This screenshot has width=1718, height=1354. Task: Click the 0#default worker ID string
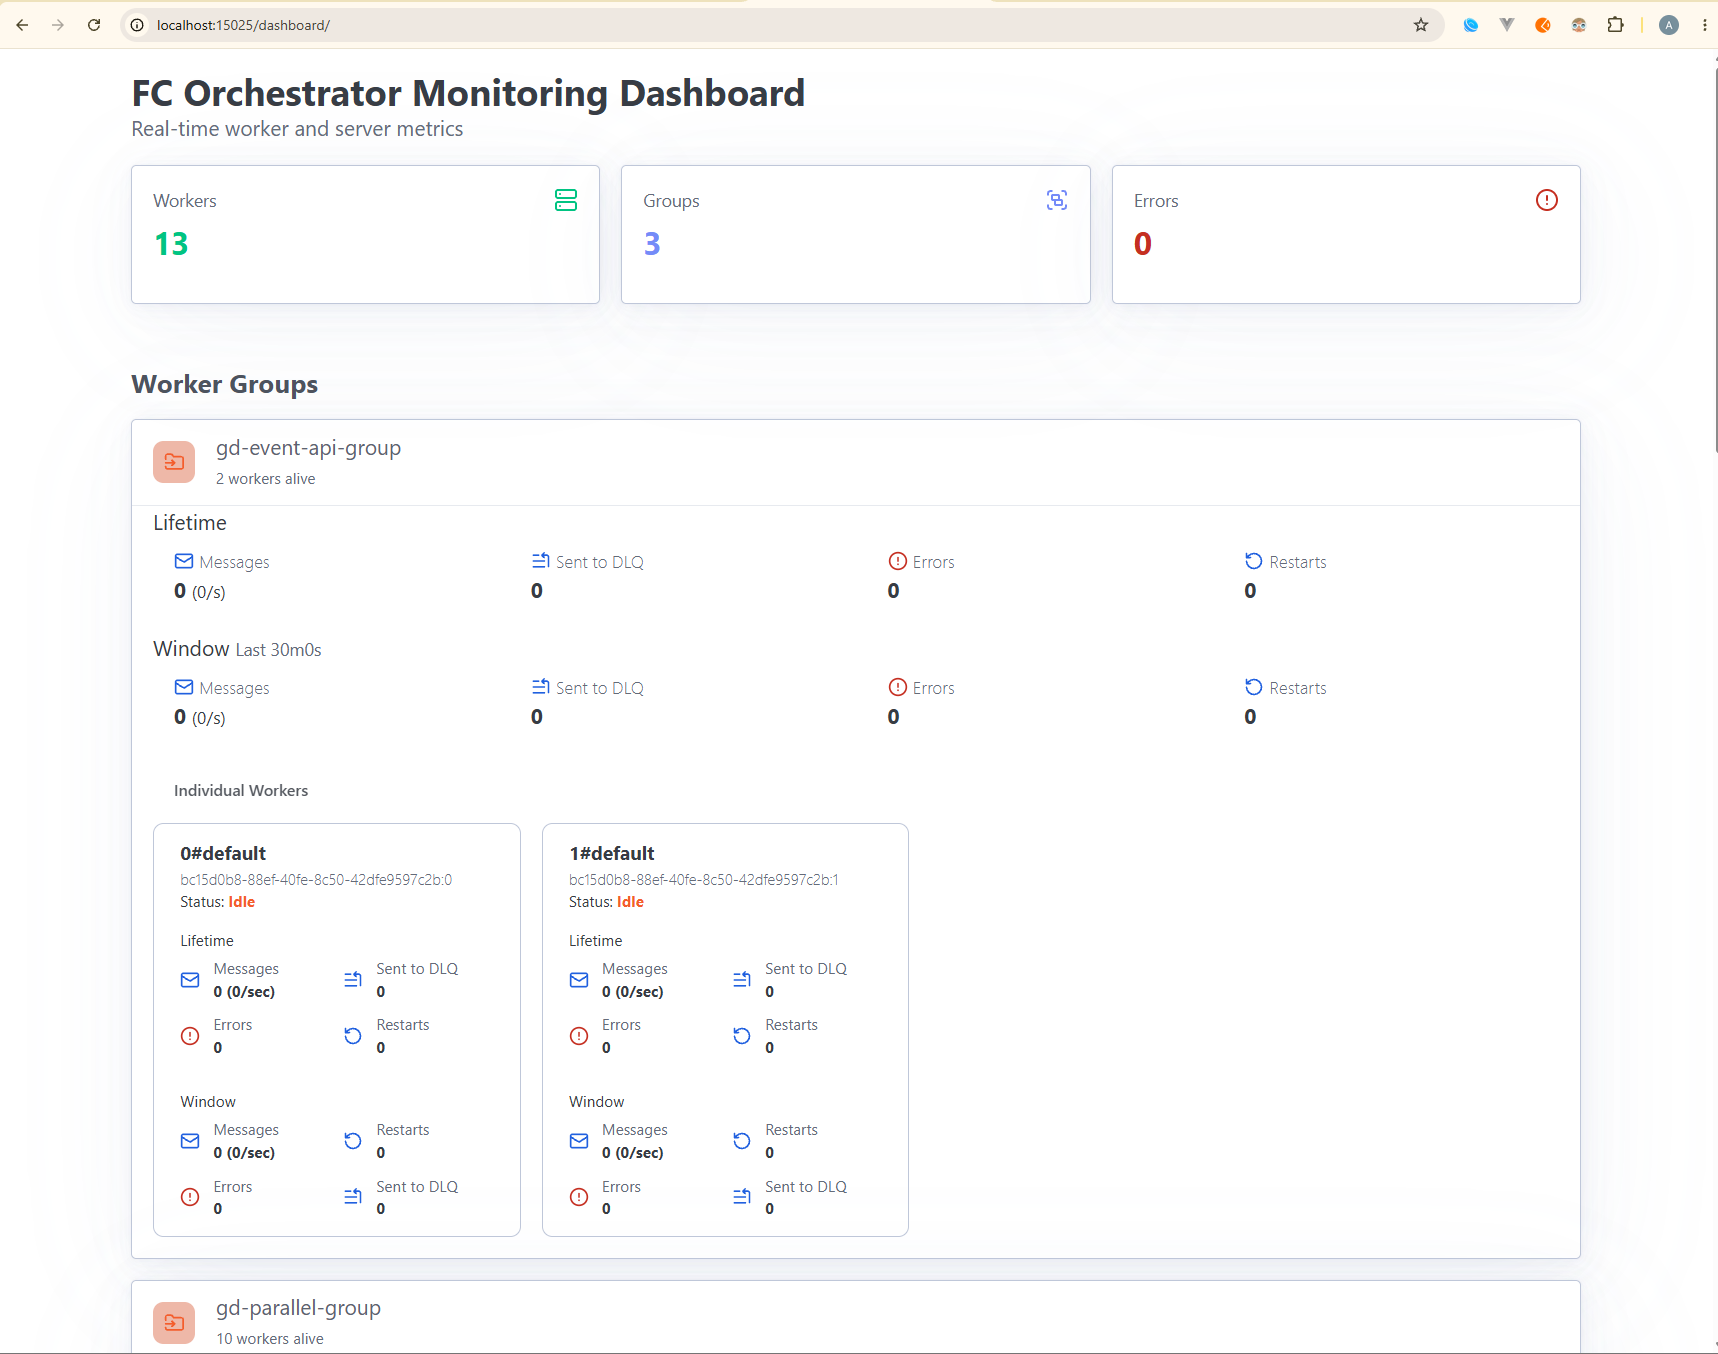(x=316, y=880)
